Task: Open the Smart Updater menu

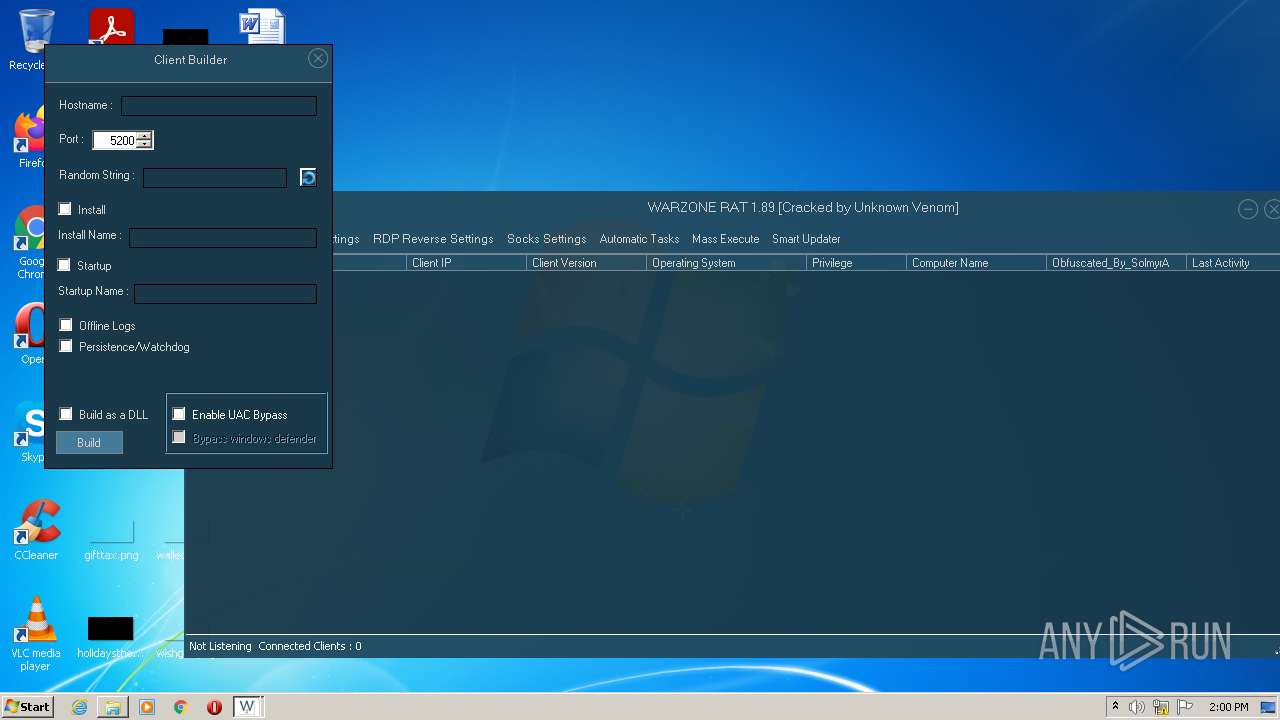Action: [806, 239]
